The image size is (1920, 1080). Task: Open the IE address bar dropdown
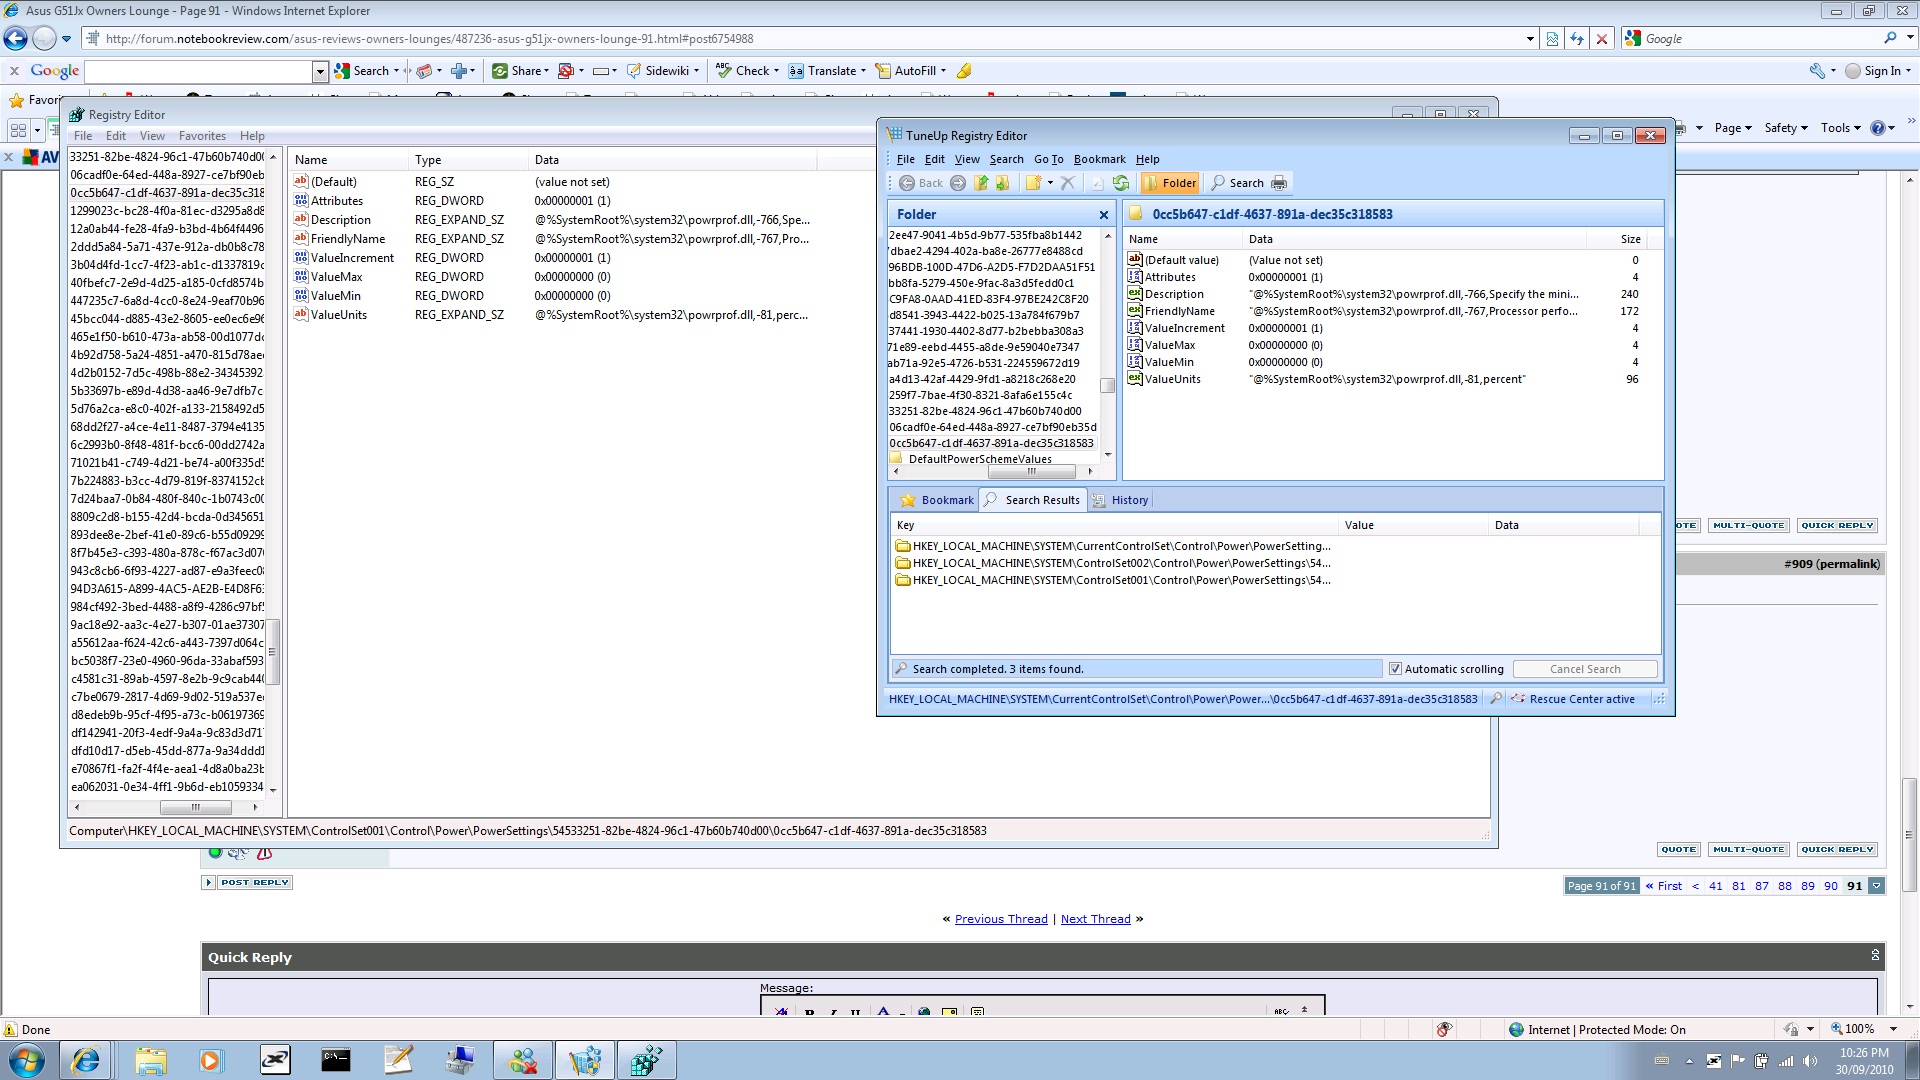click(x=1530, y=39)
